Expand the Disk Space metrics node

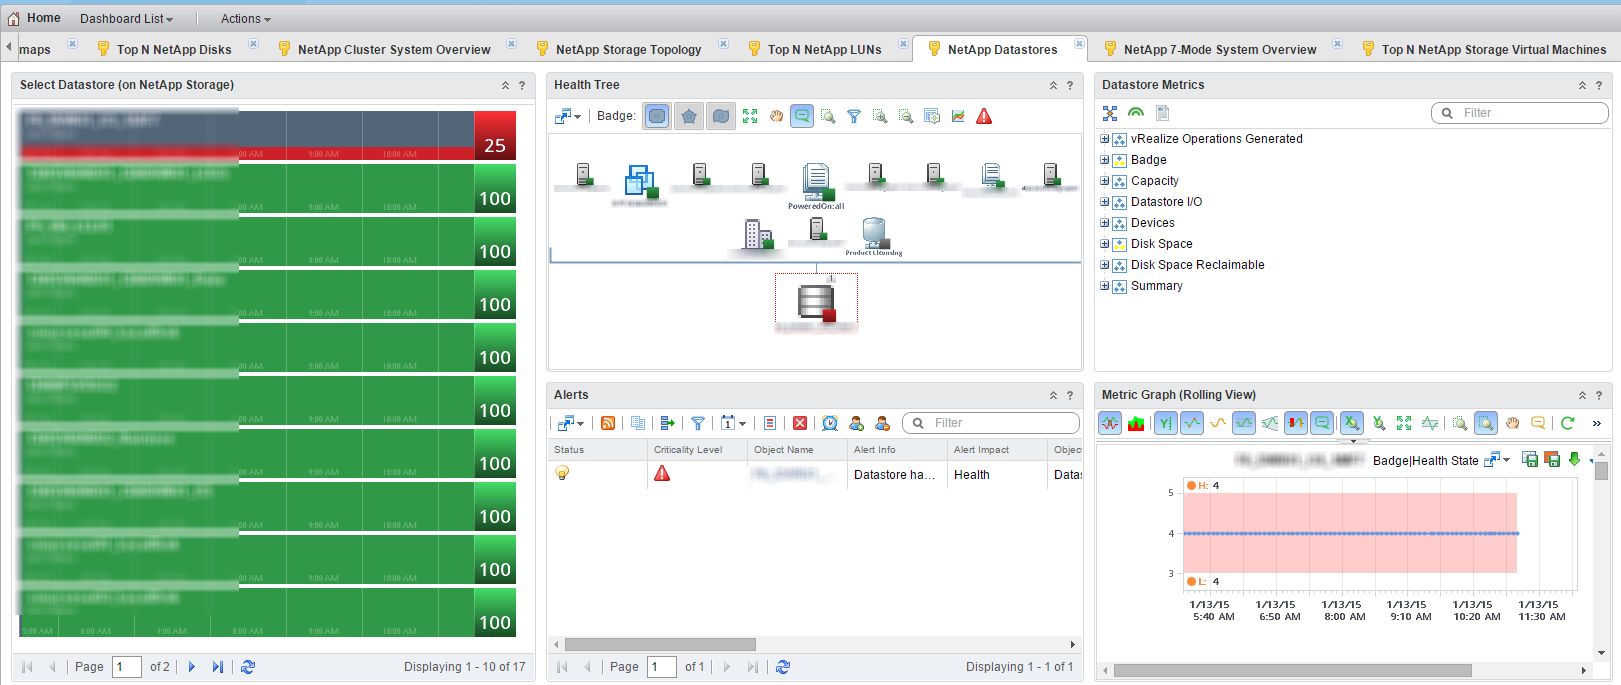coord(1105,244)
